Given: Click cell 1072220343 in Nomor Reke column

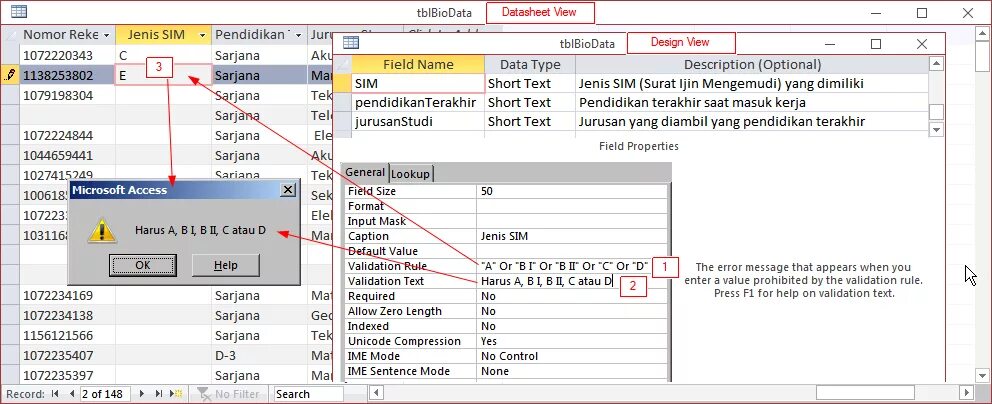Looking at the screenshot, I should 68,56.
